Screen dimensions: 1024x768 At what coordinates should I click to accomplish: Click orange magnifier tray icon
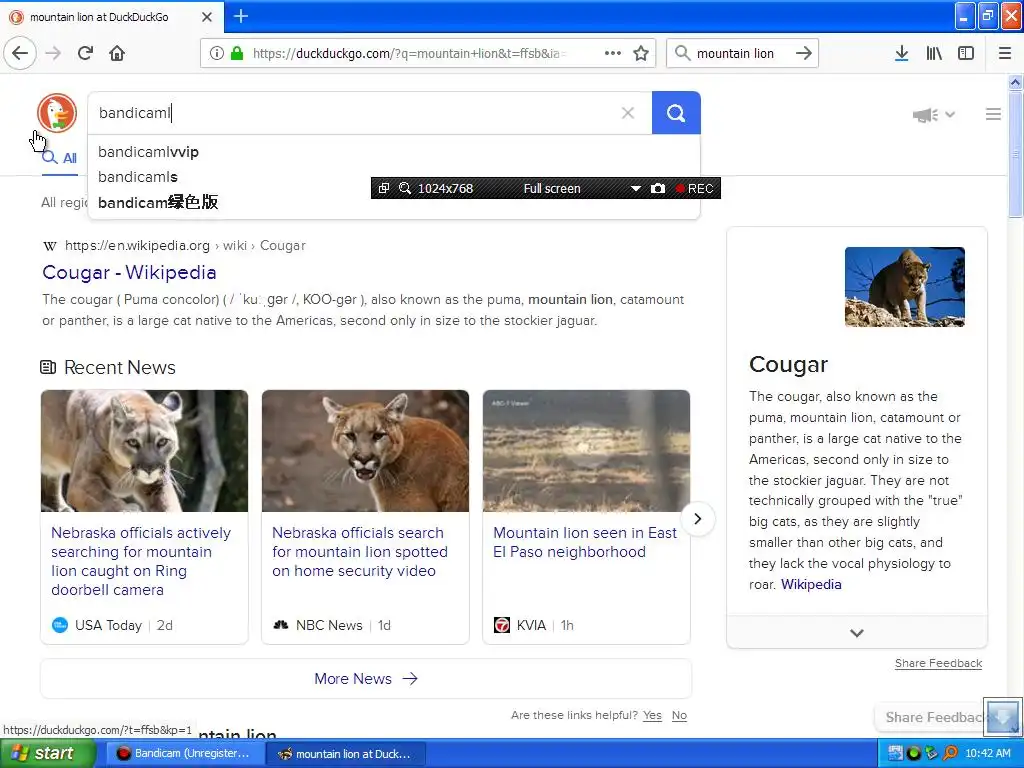tap(950, 754)
